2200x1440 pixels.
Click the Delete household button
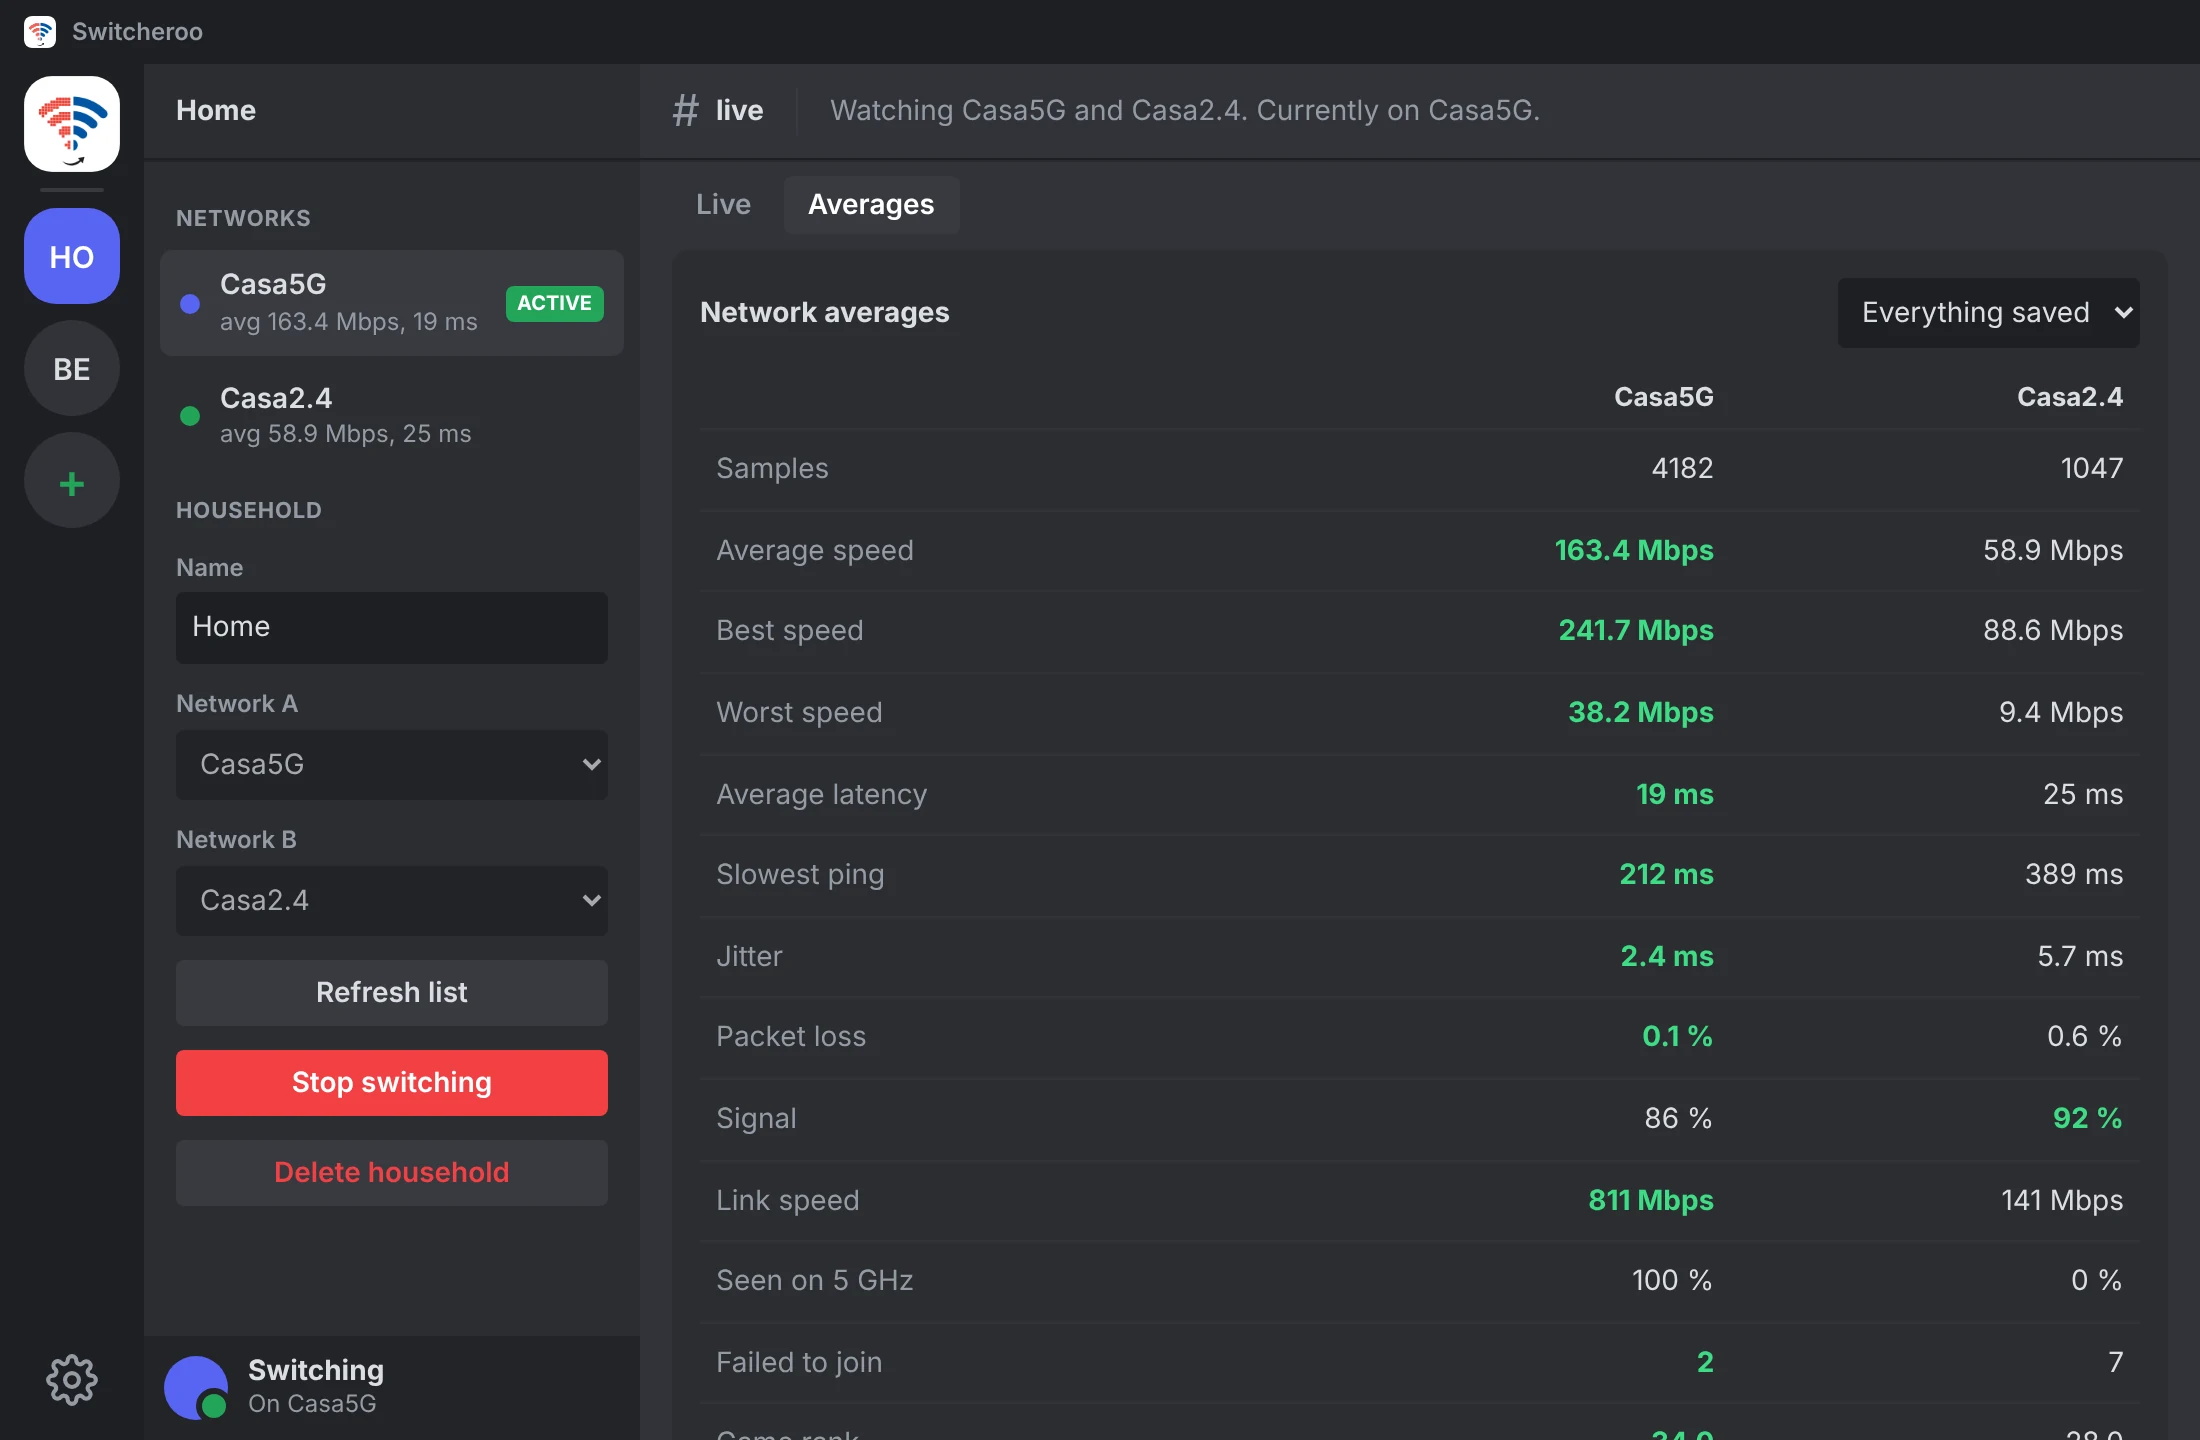(x=392, y=1173)
